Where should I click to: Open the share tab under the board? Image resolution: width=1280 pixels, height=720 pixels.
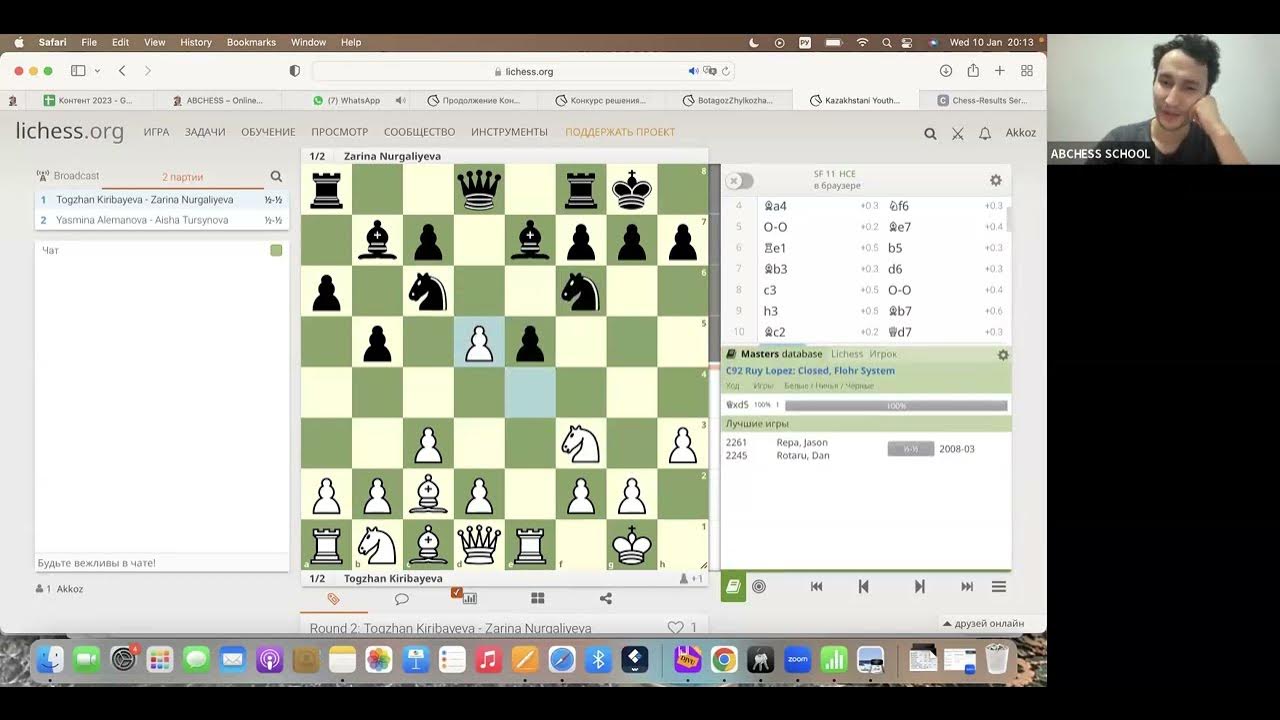[605, 599]
